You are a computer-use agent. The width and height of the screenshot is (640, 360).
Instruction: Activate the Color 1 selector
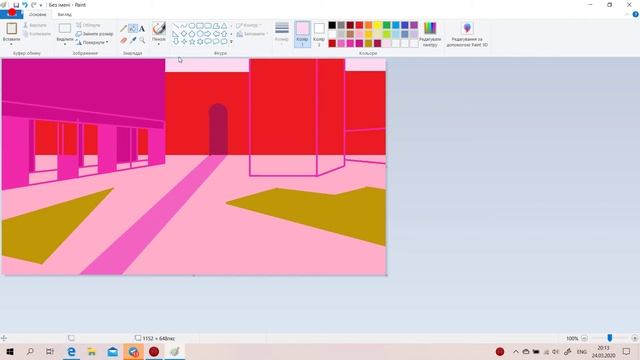(302, 34)
